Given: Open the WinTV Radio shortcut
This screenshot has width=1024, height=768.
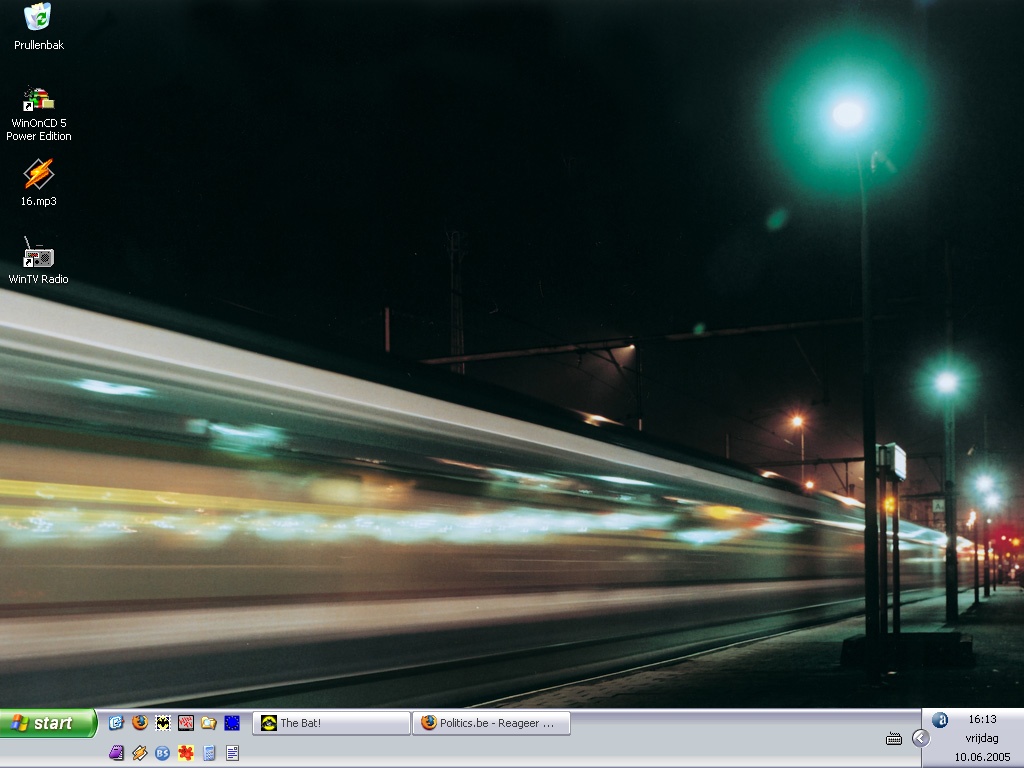Looking at the screenshot, I should [38, 254].
